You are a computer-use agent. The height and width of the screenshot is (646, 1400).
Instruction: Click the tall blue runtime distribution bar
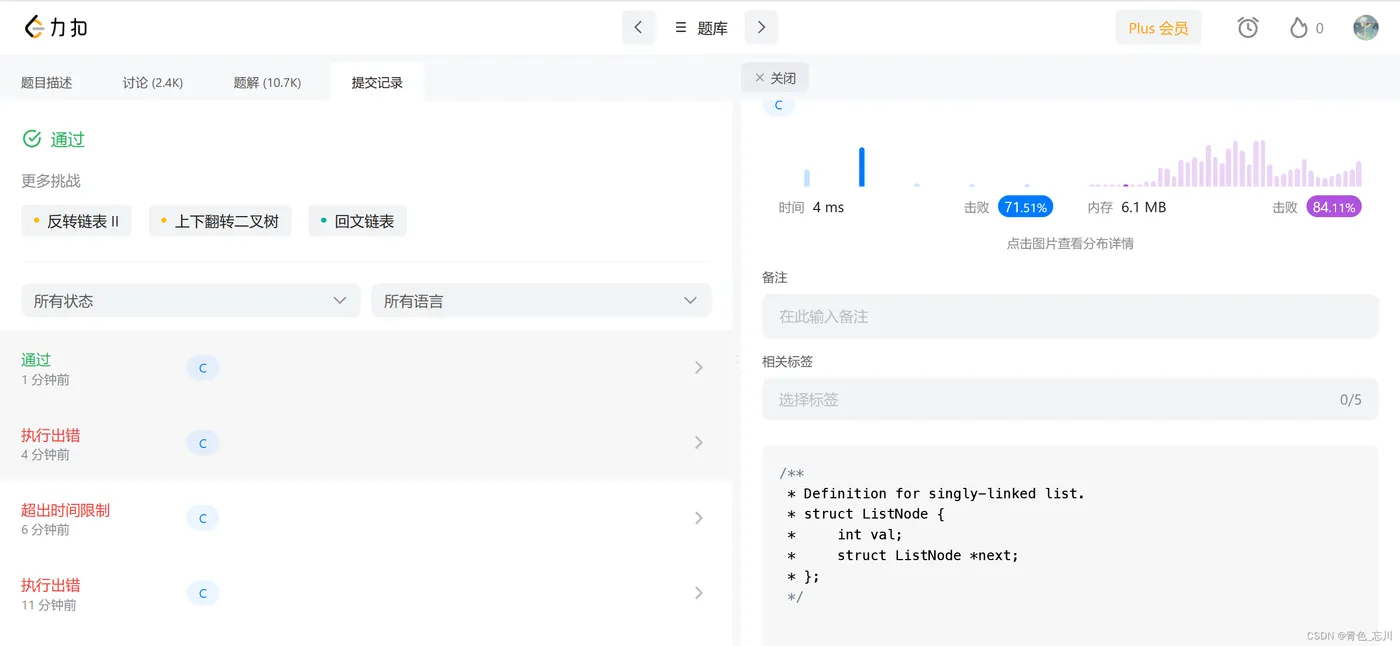862,167
